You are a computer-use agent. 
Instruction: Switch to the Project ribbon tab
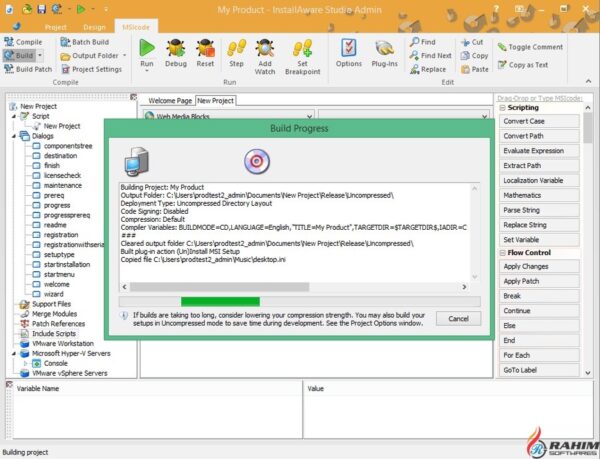click(x=55, y=28)
